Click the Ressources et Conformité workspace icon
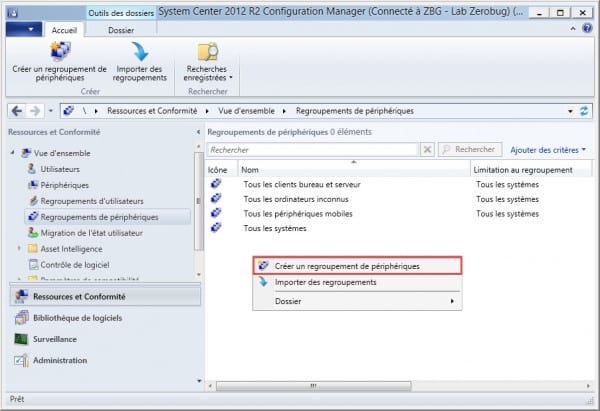Viewport: 600px width, 411px height. coord(21,296)
